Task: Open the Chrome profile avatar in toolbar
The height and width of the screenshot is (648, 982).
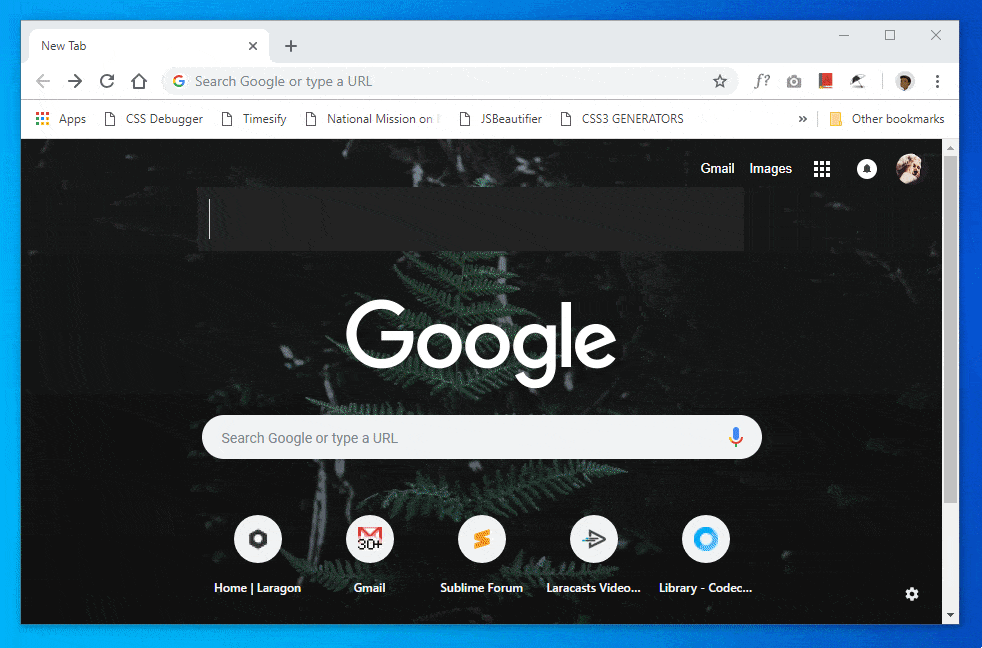Action: (x=904, y=81)
